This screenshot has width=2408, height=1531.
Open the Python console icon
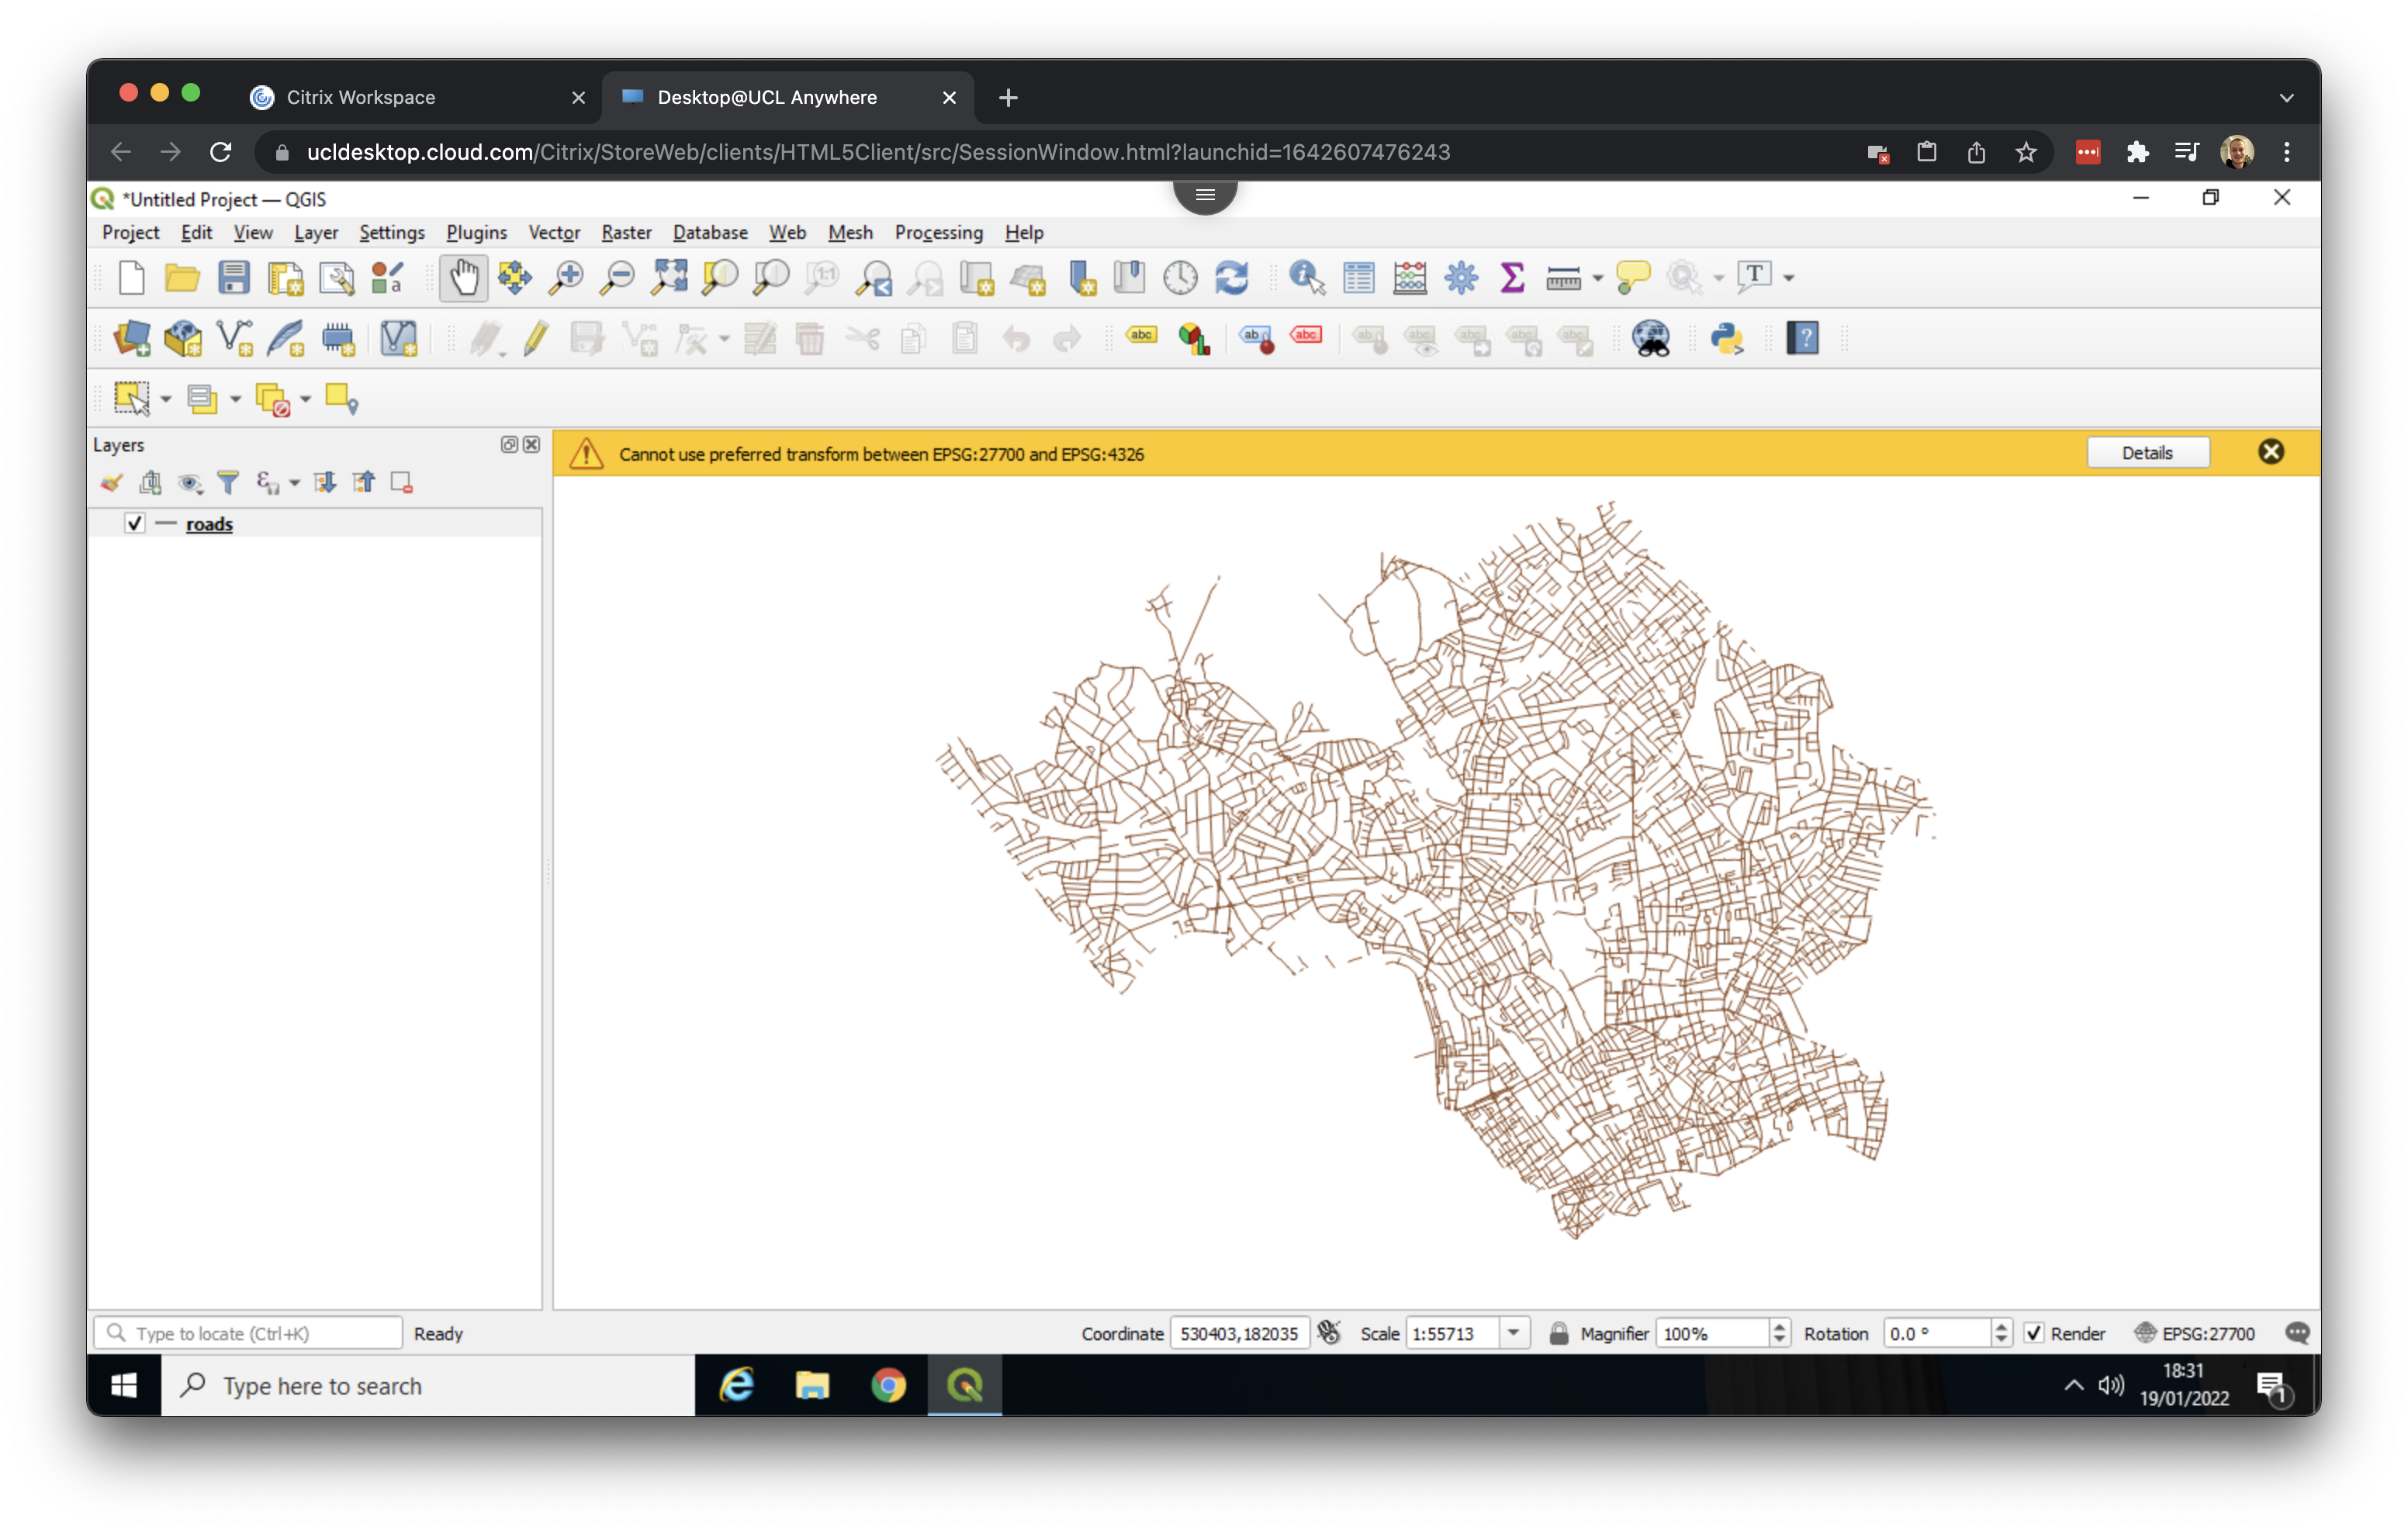(x=1727, y=338)
